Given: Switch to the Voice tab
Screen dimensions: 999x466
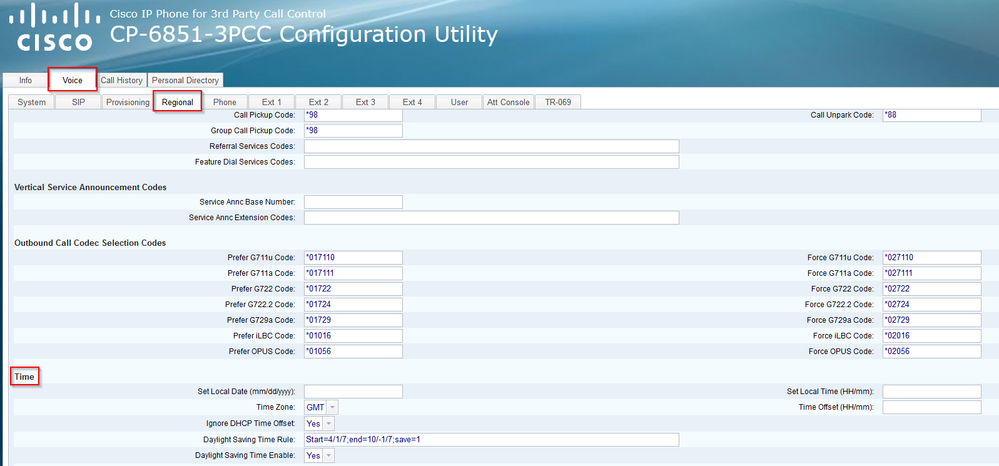Looking at the screenshot, I should coord(73,80).
